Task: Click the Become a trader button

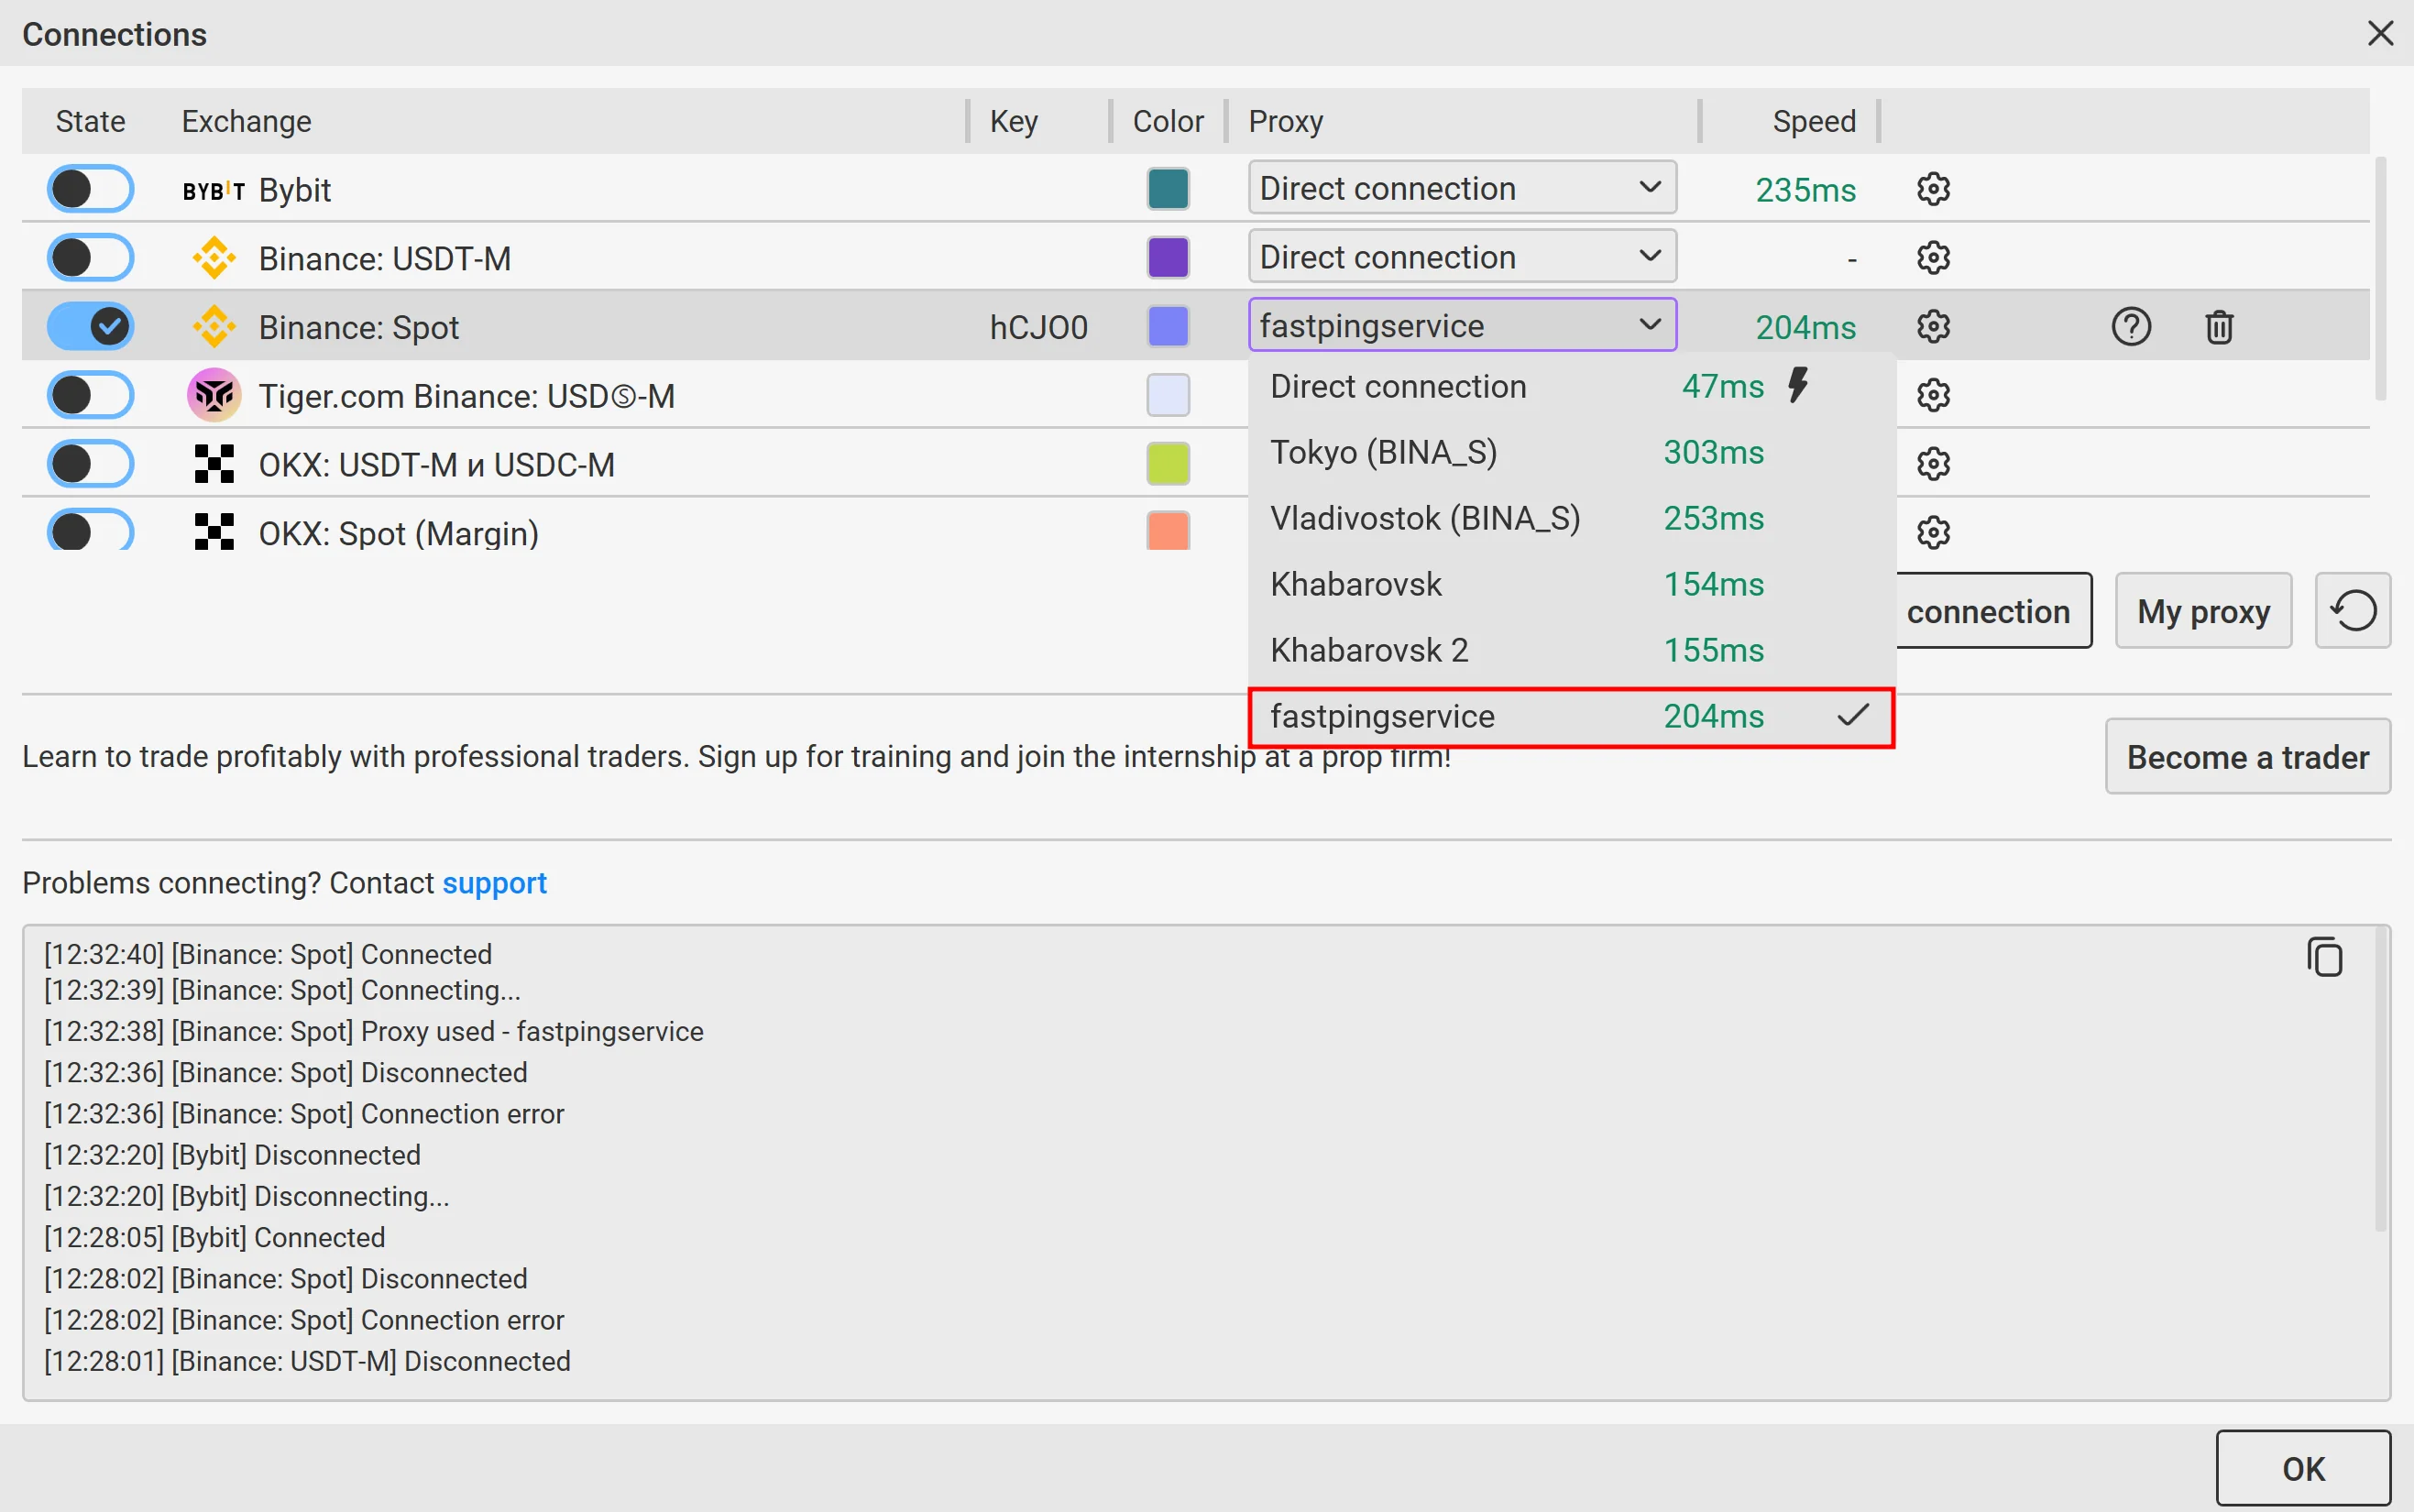Action: (2246, 757)
